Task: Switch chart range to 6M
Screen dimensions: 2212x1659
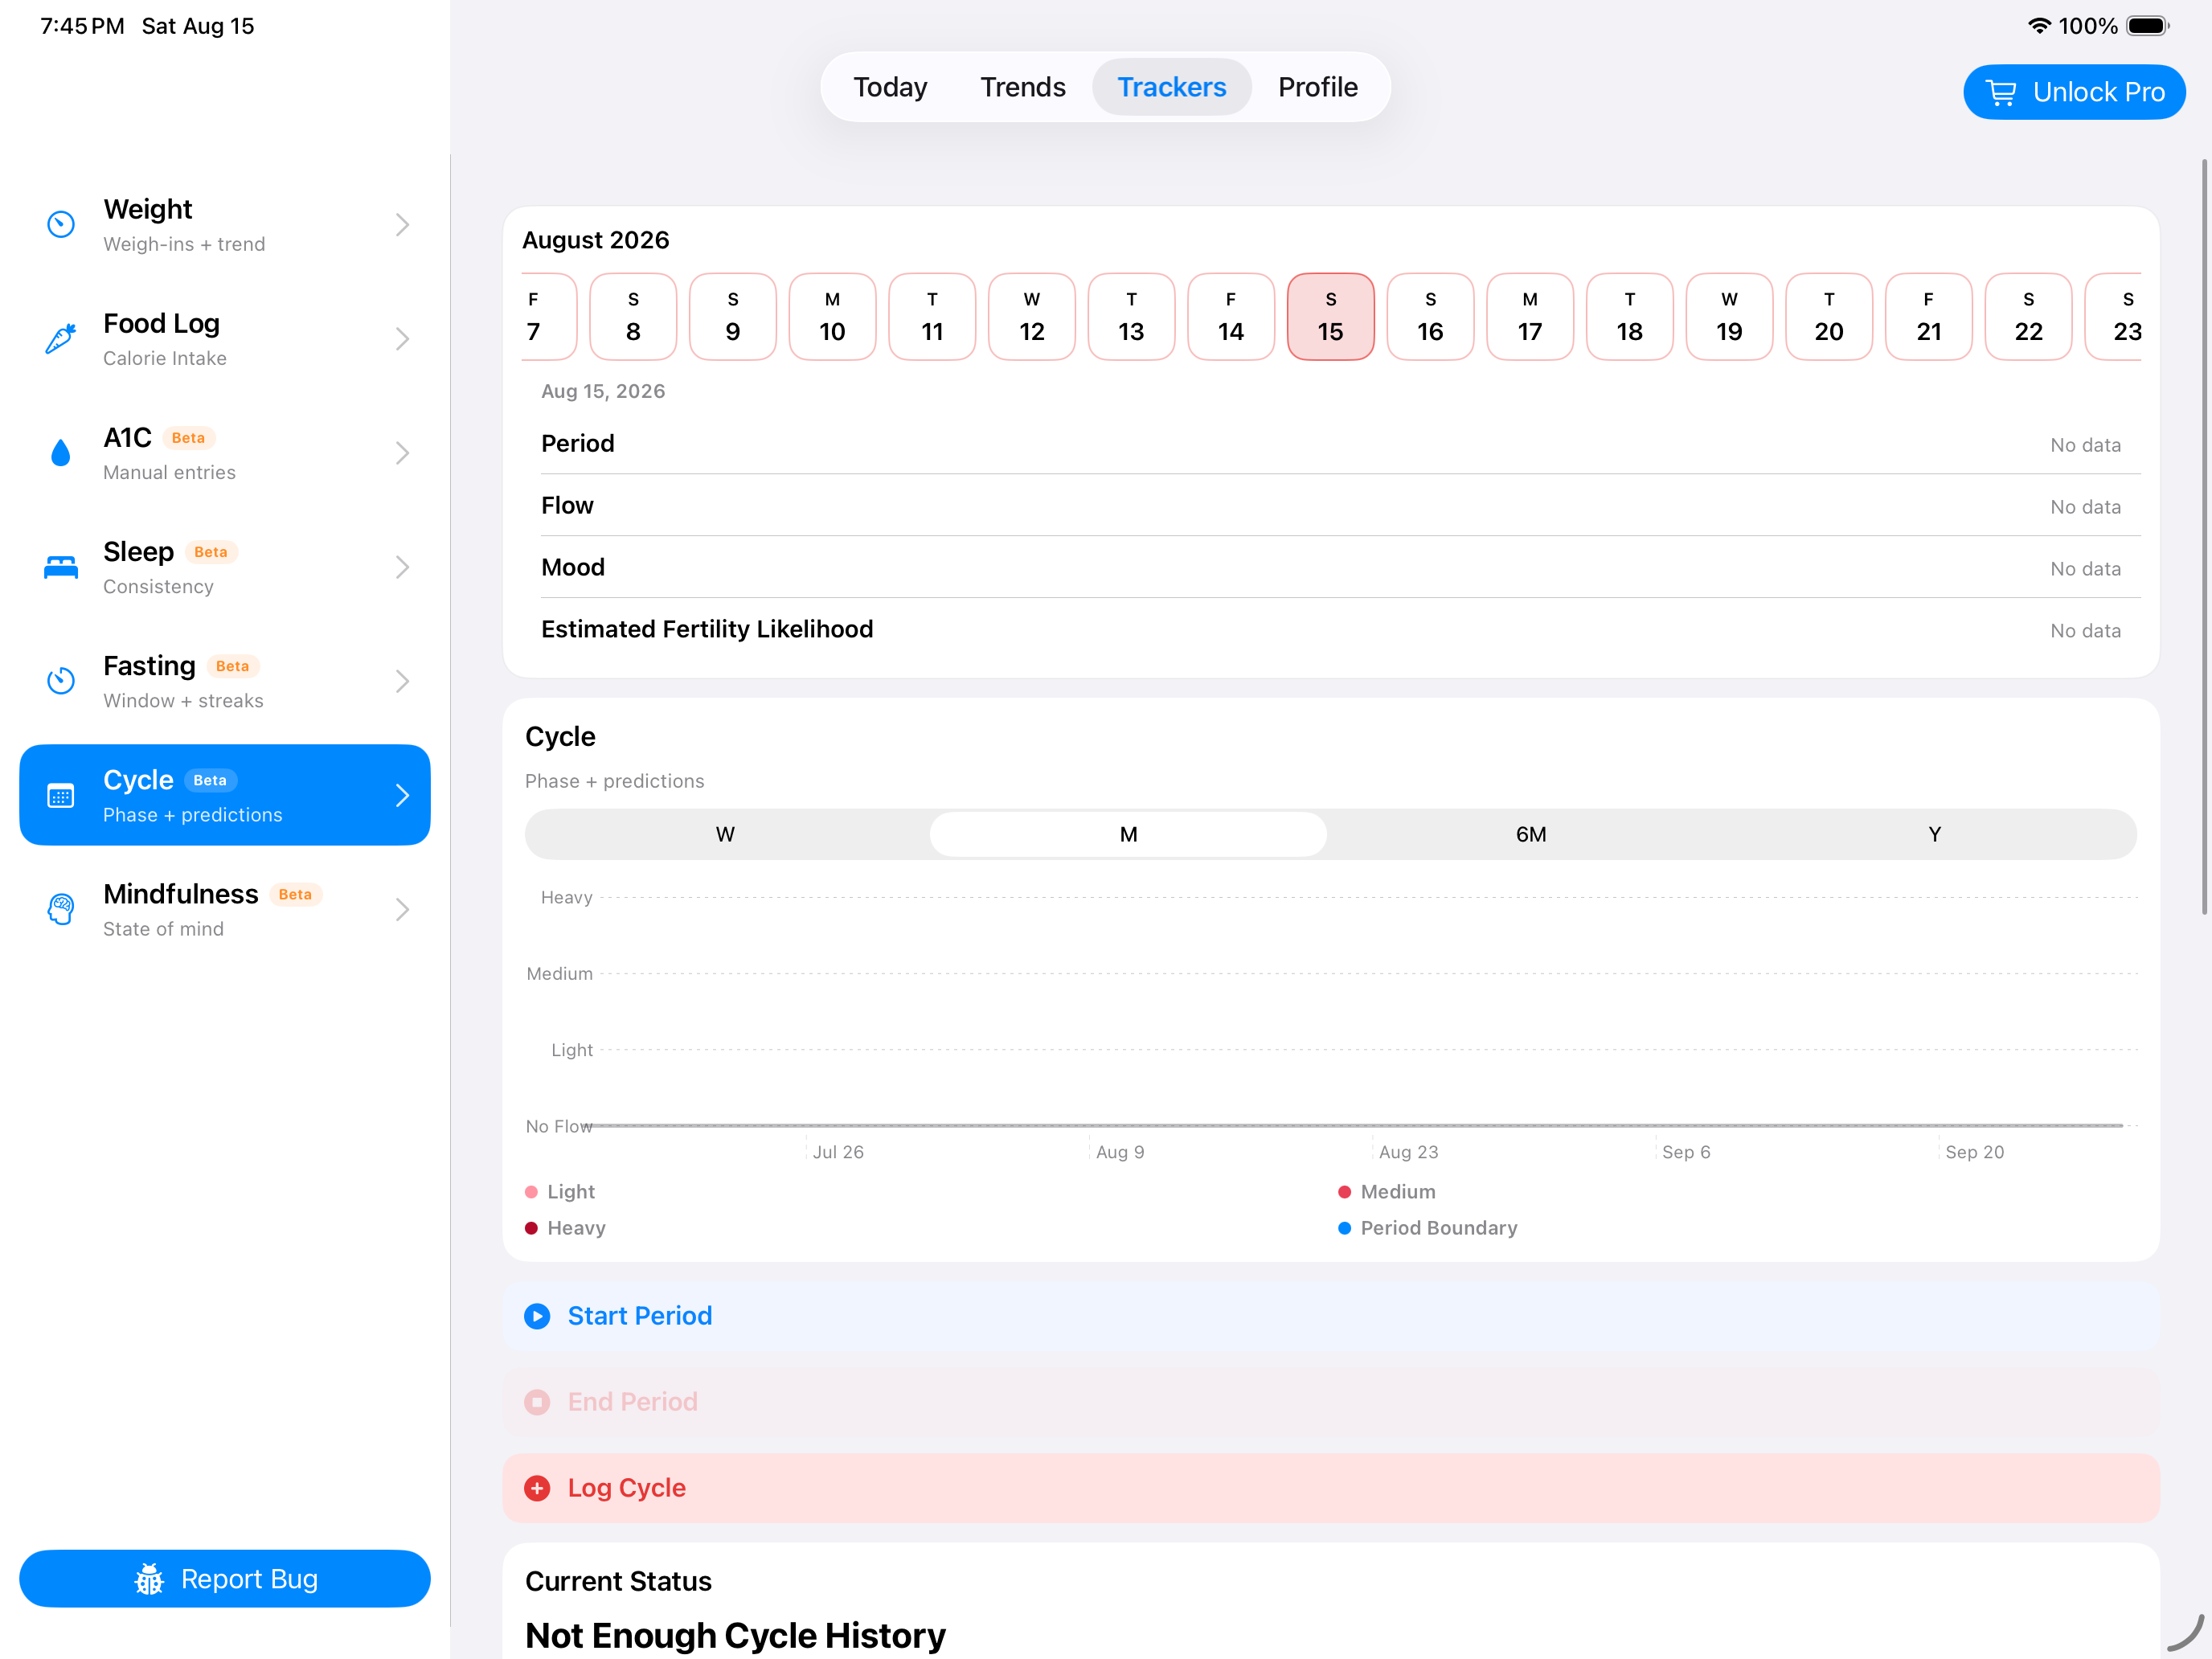Action: pyautogui.click(x=1531, y=834)
